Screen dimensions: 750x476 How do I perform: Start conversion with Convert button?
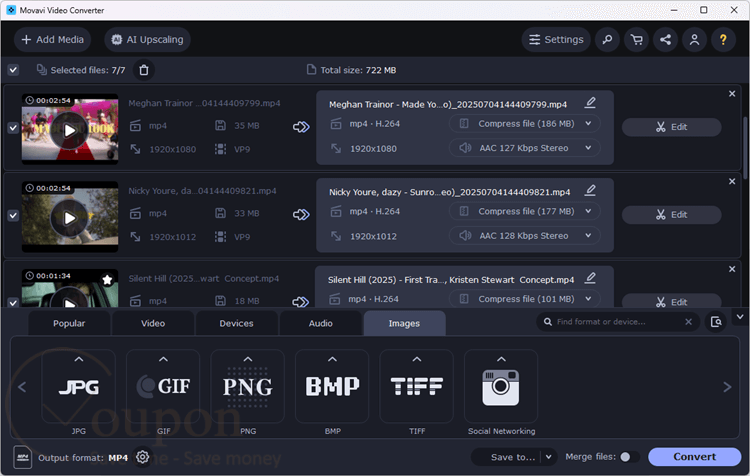pyautogui.click(x=695, y=457)
